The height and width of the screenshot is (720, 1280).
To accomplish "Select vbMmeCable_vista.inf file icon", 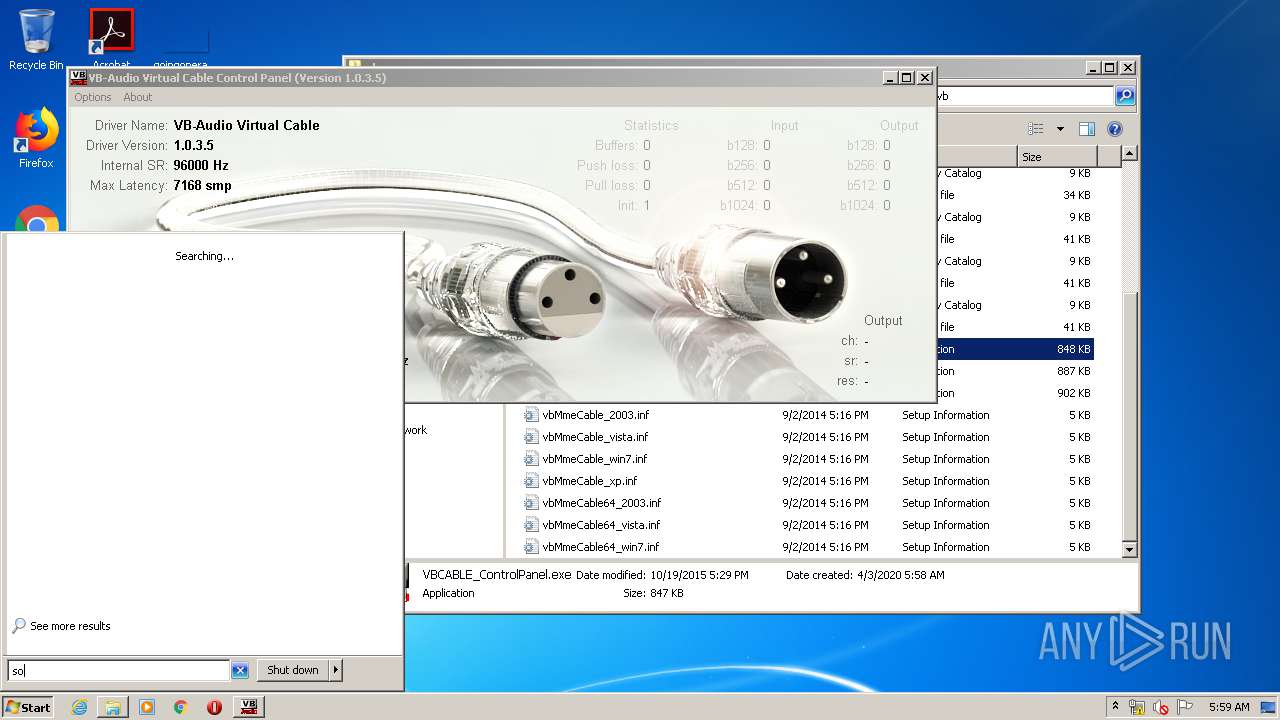I will point(532,437).
